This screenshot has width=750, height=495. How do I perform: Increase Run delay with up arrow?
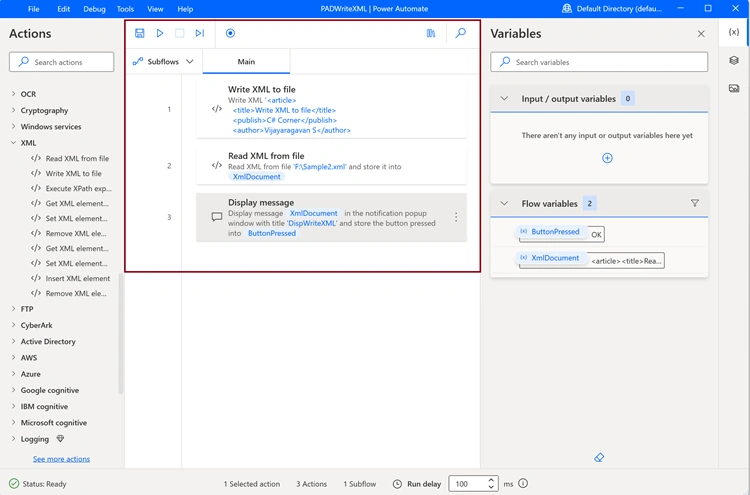(491, 480)
